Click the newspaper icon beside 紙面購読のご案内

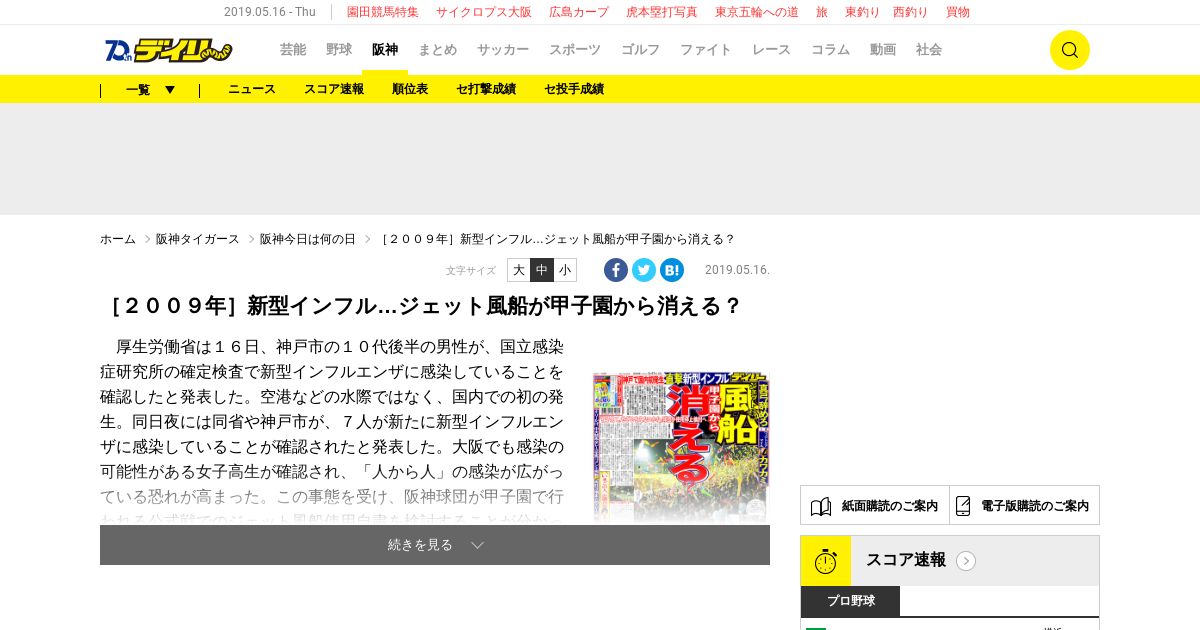(821, 506)
